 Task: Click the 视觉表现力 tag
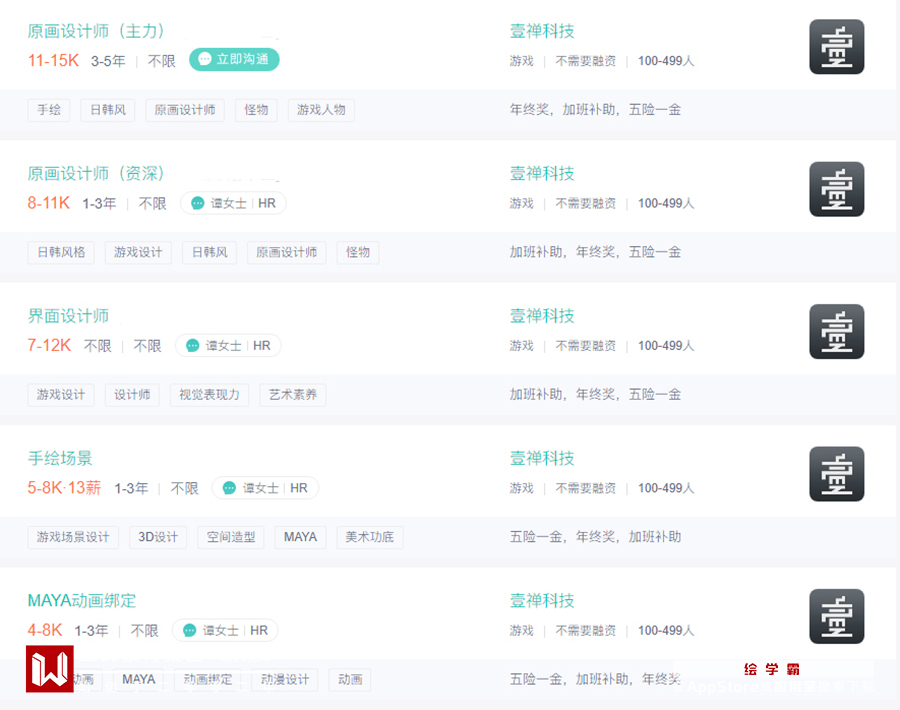(210, 395)
